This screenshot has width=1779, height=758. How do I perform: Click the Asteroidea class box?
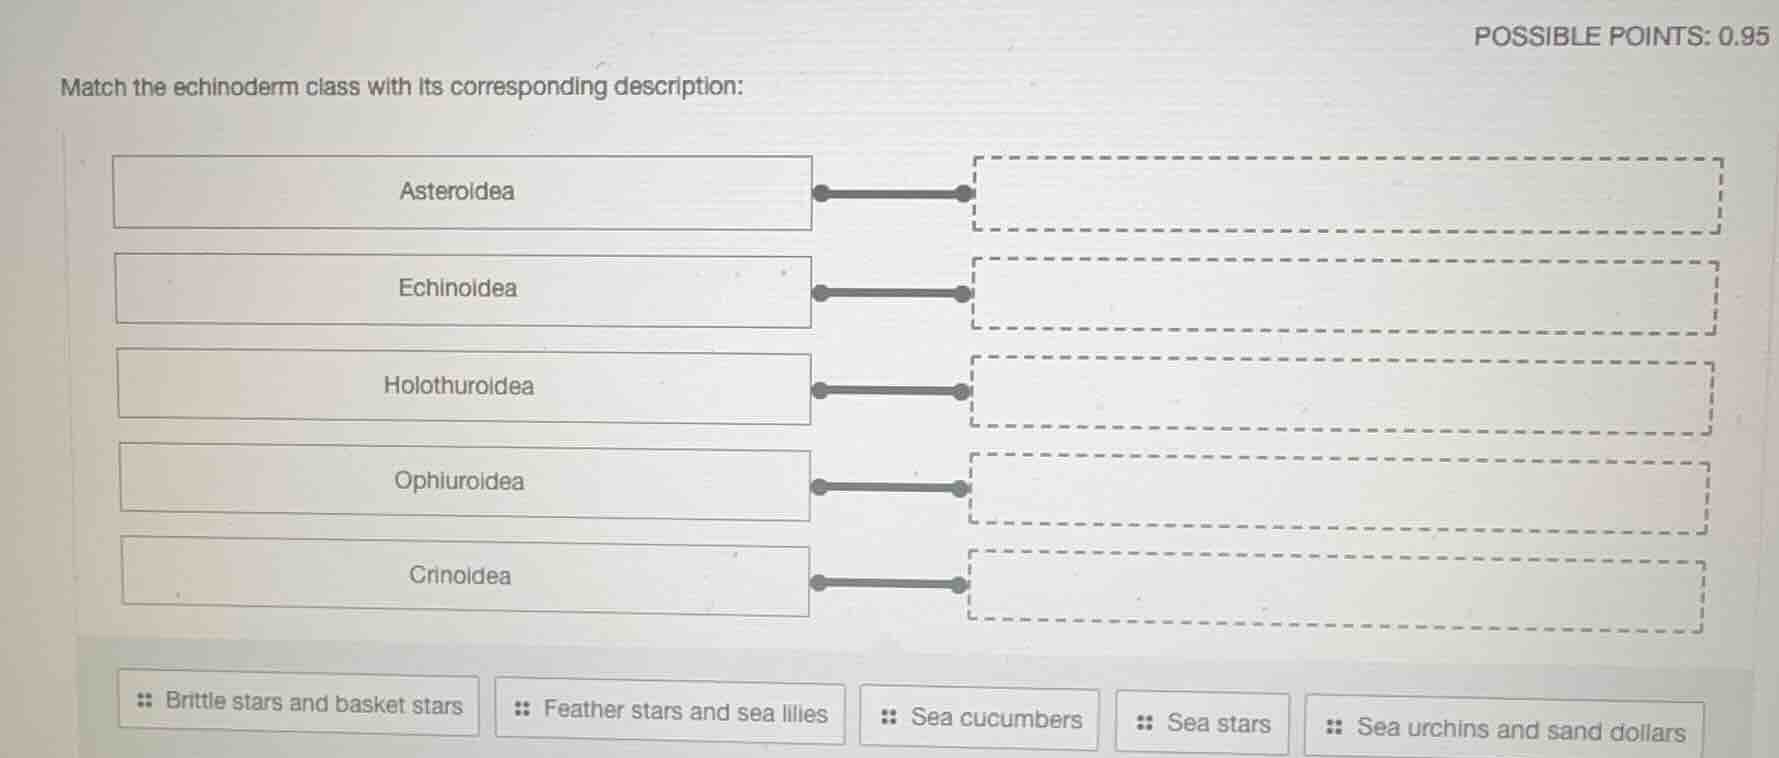click(462, 192)
